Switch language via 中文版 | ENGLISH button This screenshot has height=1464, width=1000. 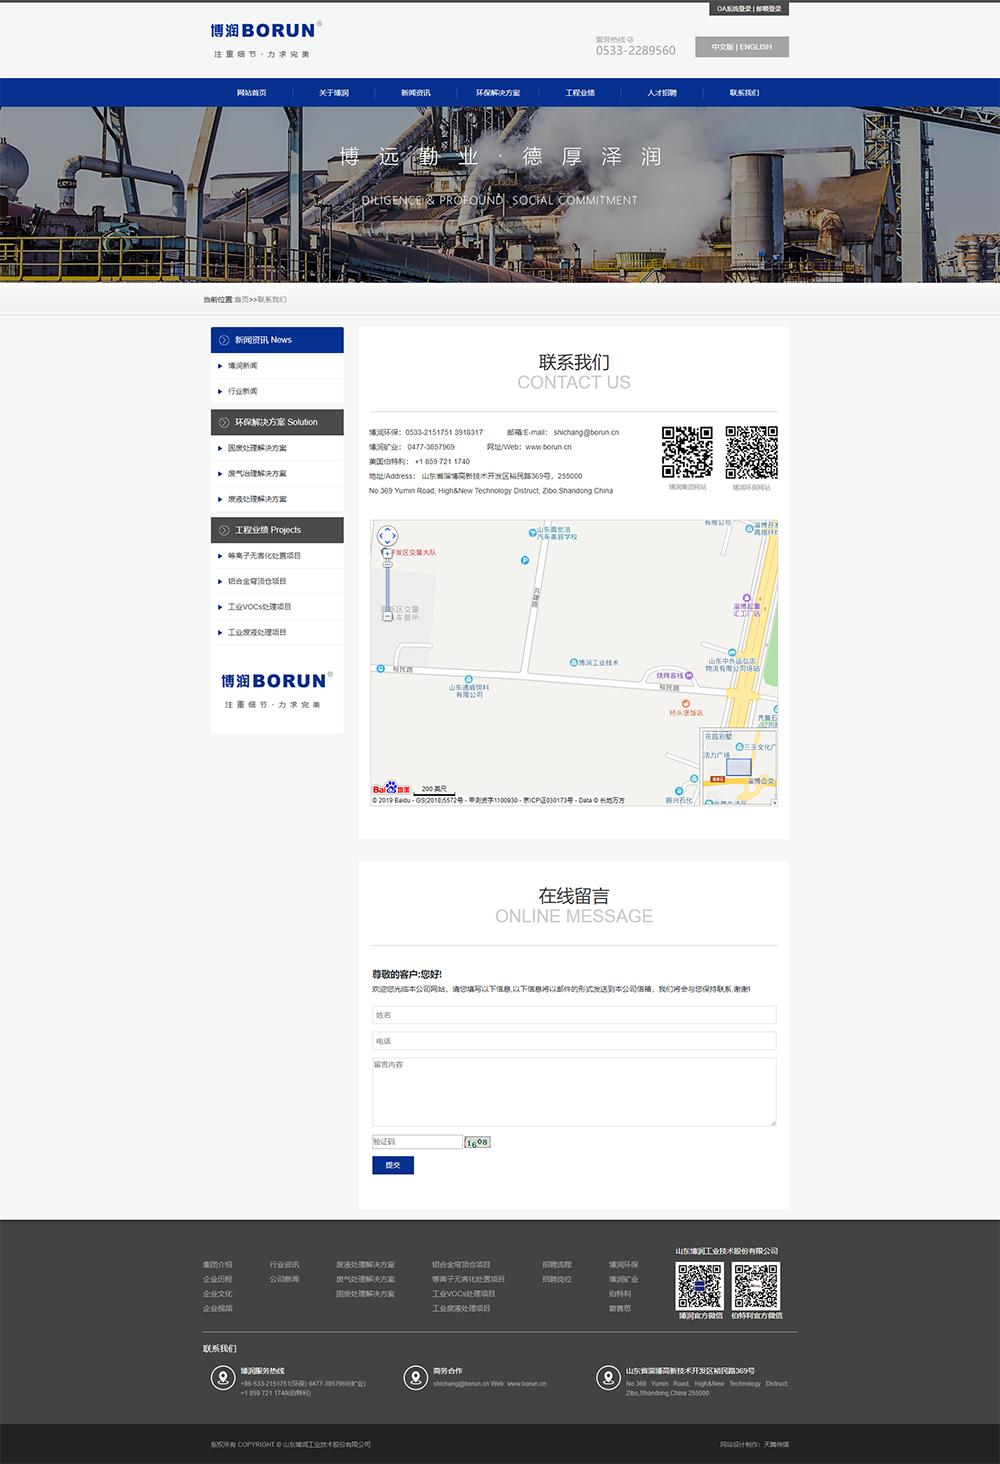pos(741,47)
